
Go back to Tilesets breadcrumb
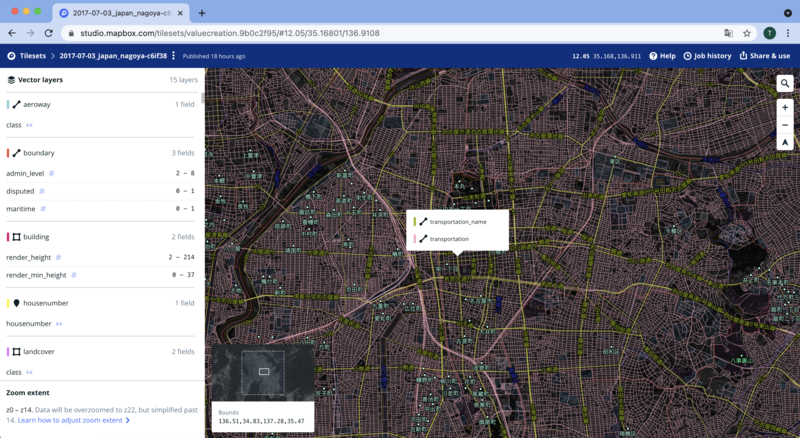tap(33, 56)
